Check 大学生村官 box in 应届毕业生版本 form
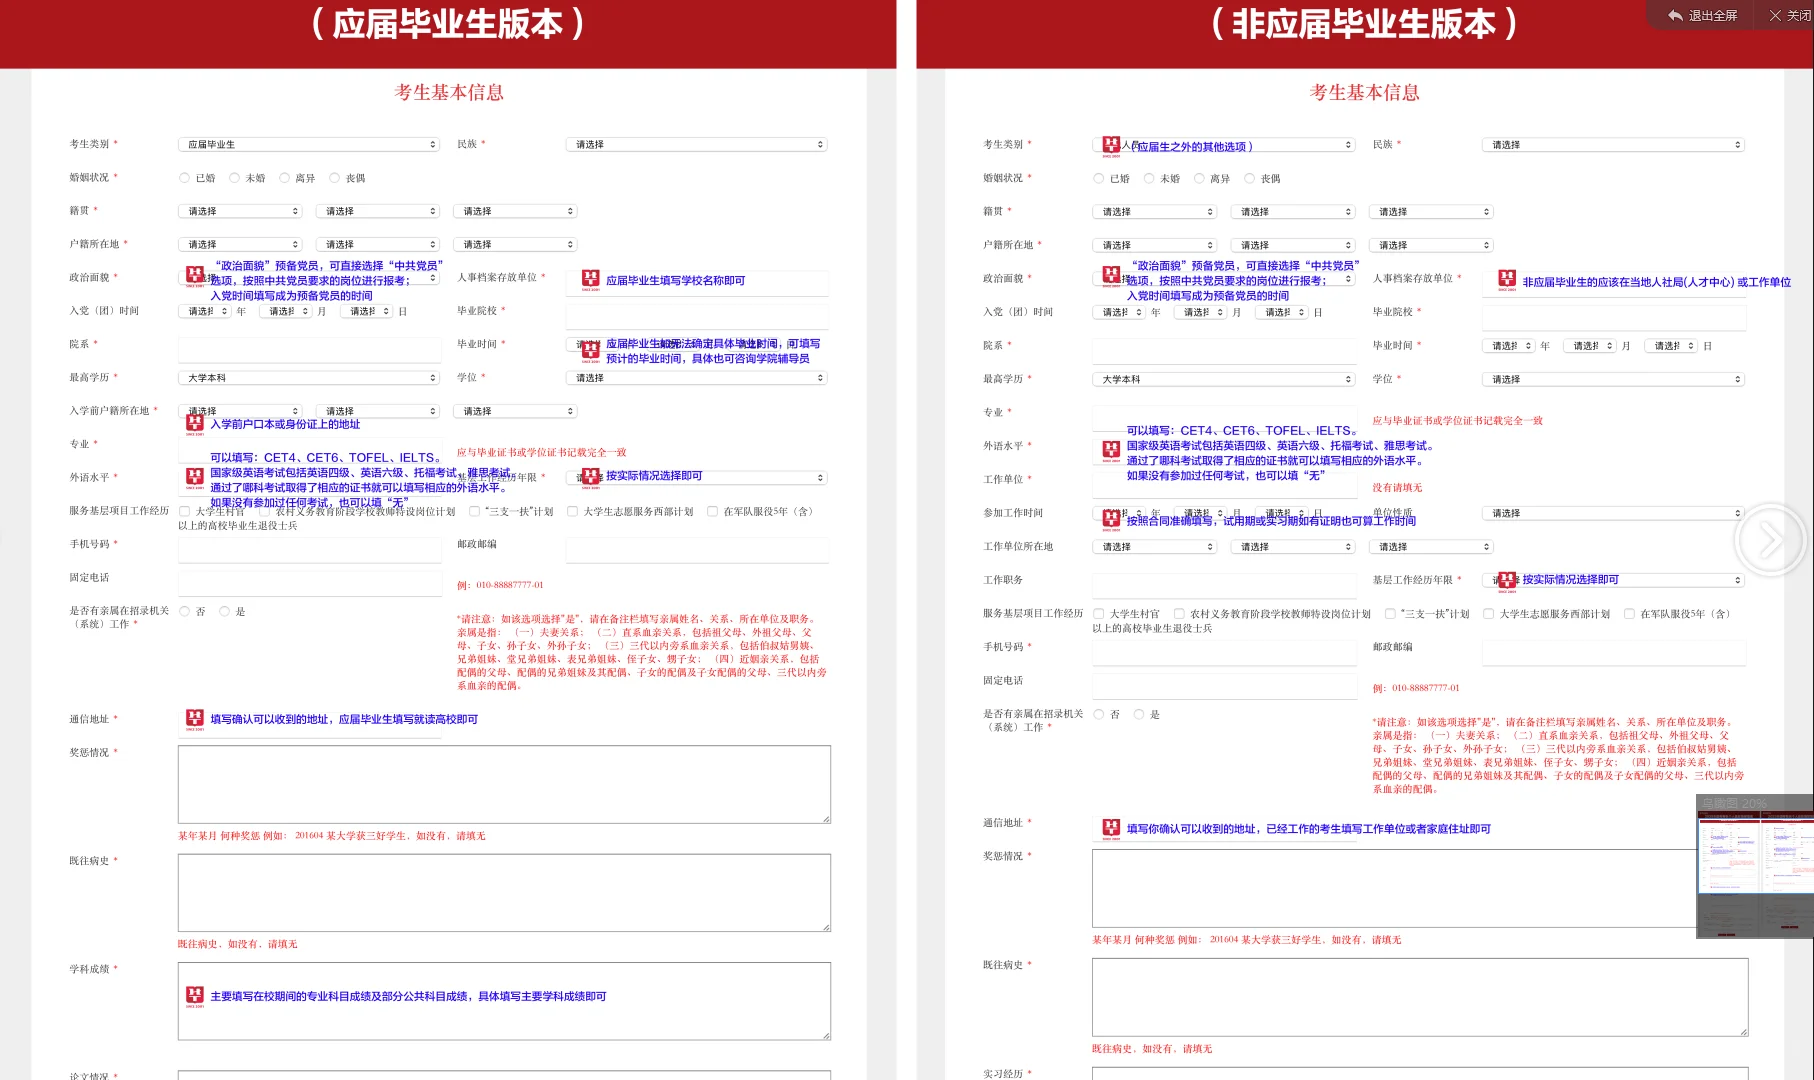The image size is (1814, 1080). coord(184,511)
